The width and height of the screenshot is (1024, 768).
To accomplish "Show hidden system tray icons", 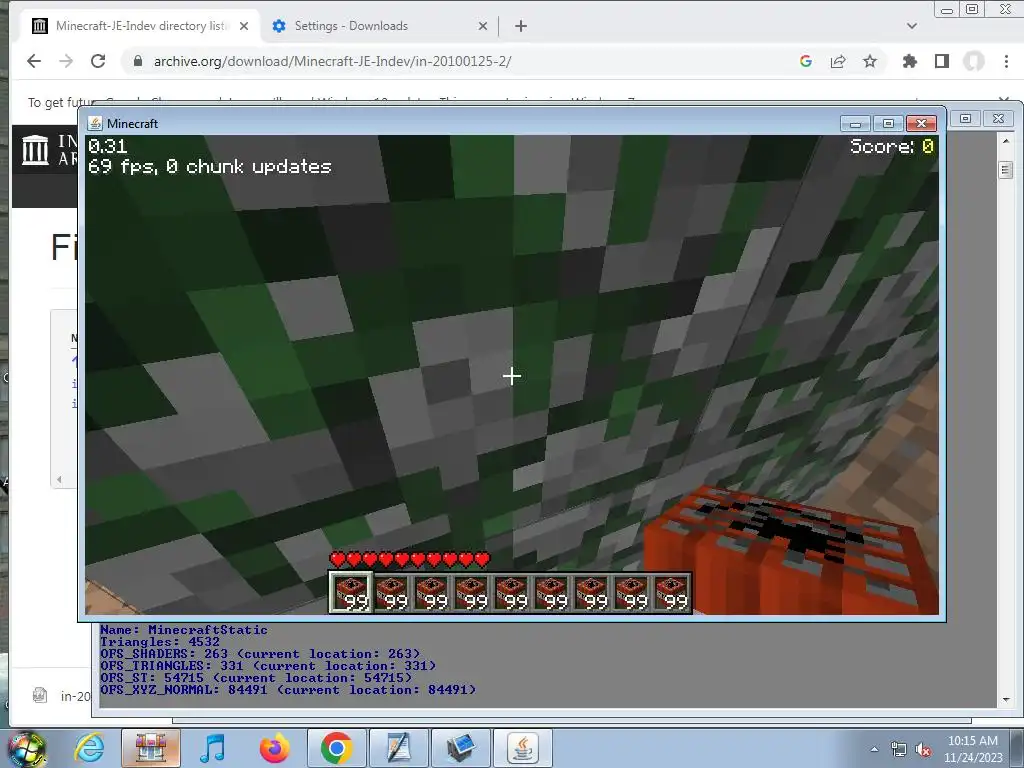I will click(874, 749).
